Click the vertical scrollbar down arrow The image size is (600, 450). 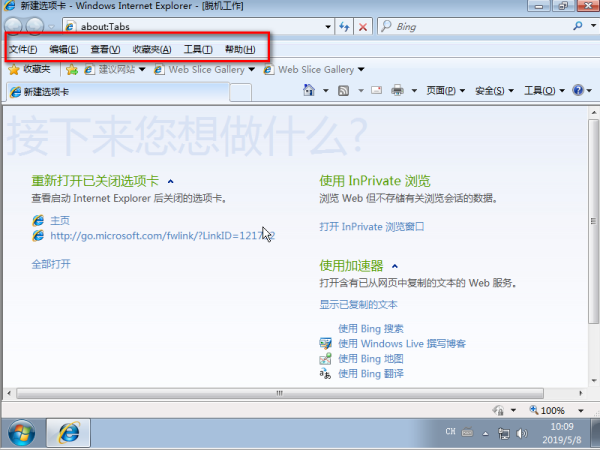click(594, 381)
